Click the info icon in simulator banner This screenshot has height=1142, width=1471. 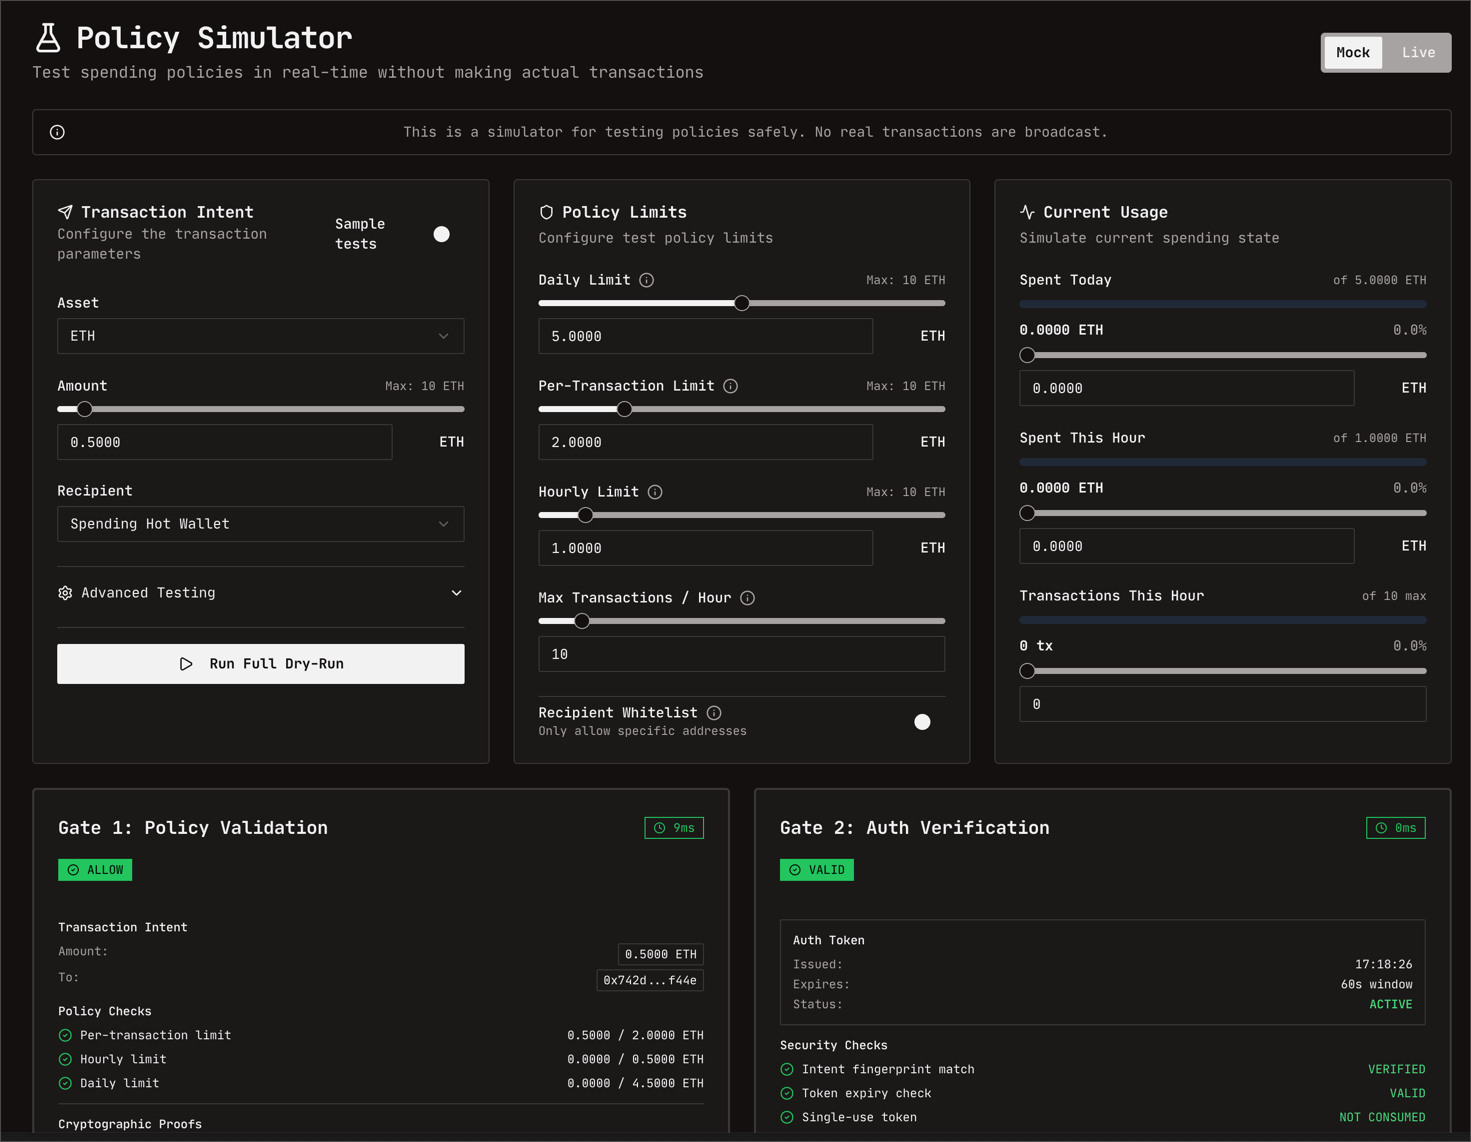(58, 132)
